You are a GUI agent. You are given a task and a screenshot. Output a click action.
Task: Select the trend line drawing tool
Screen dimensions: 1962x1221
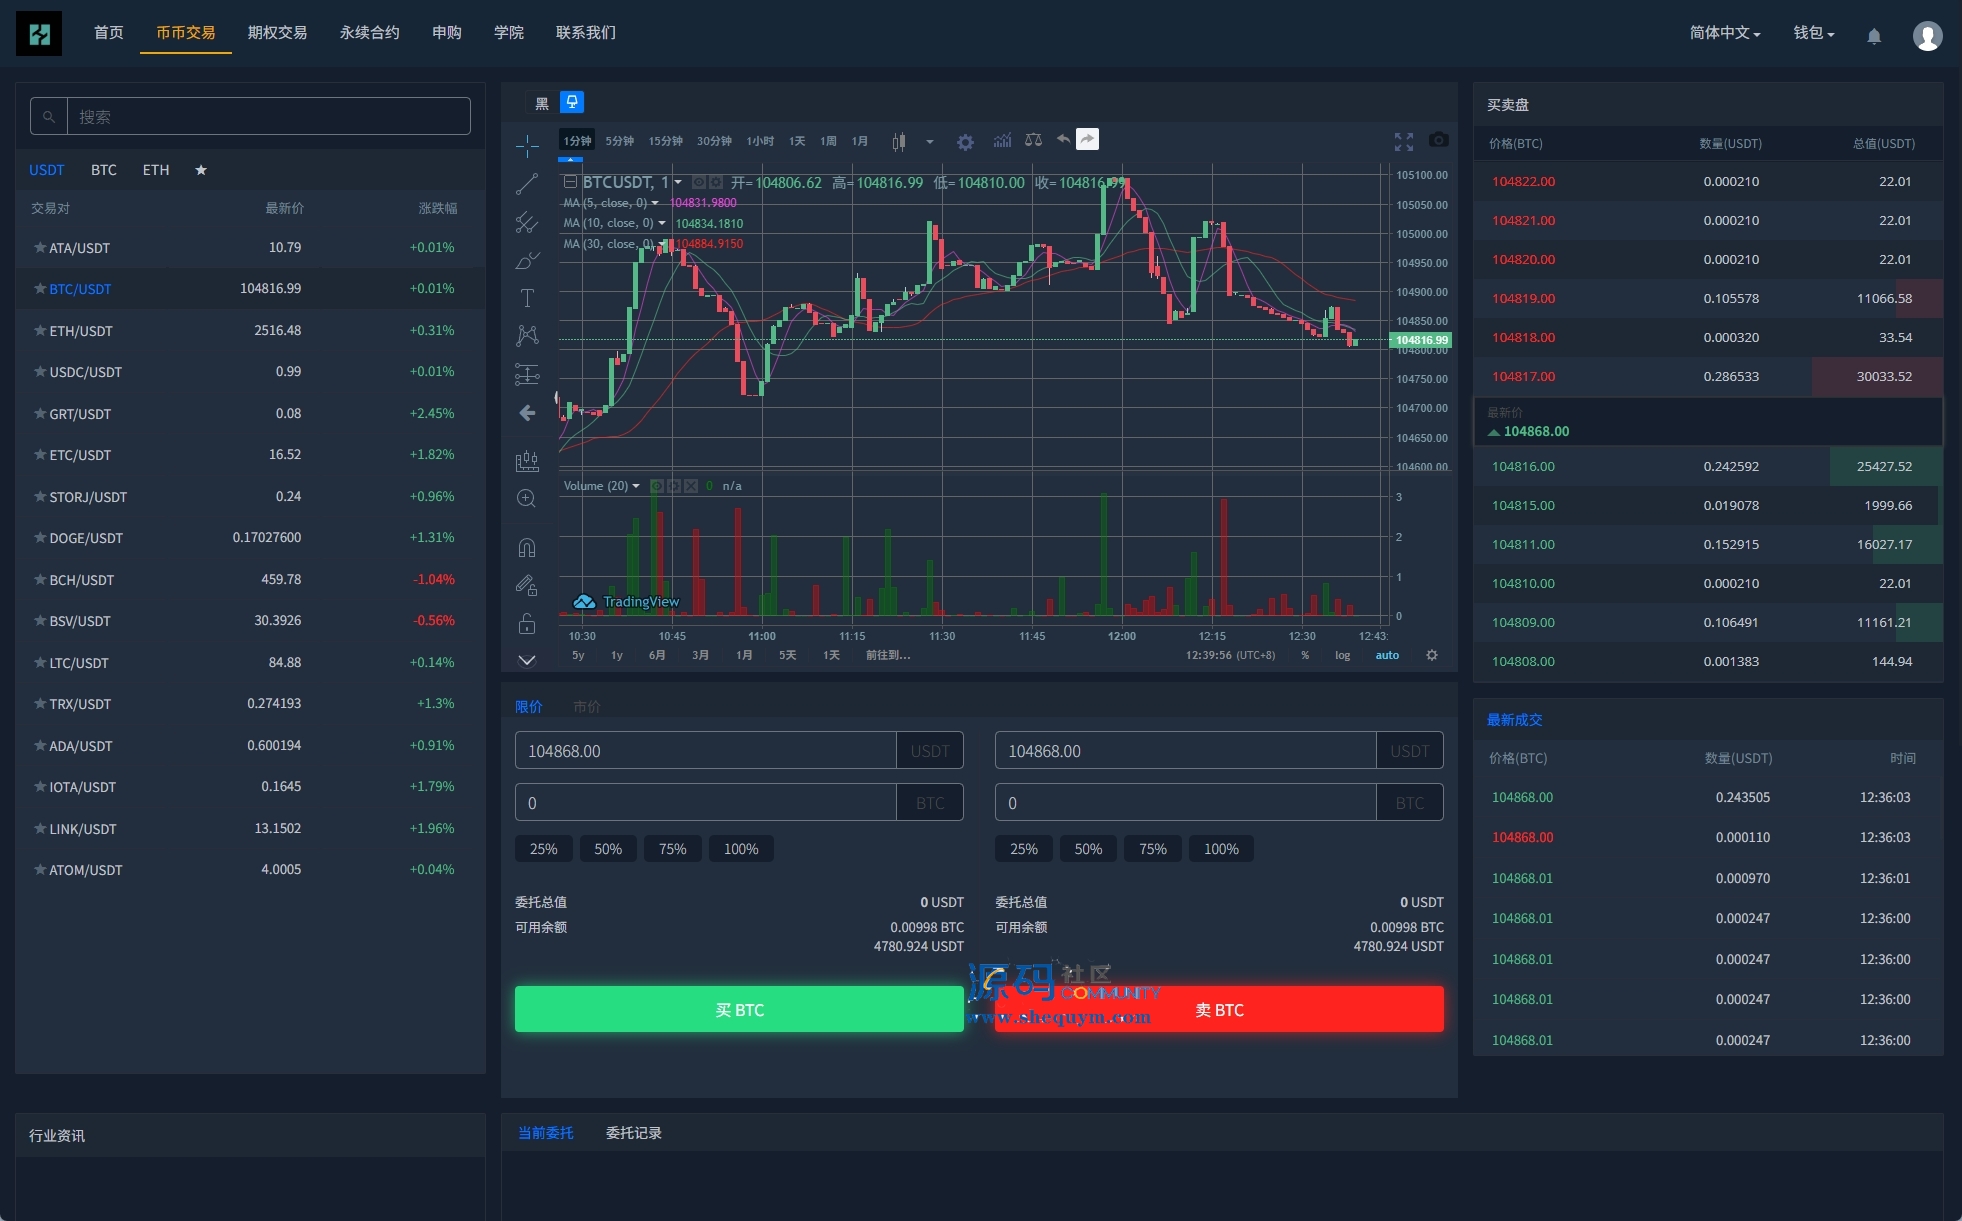pos(527,184)
